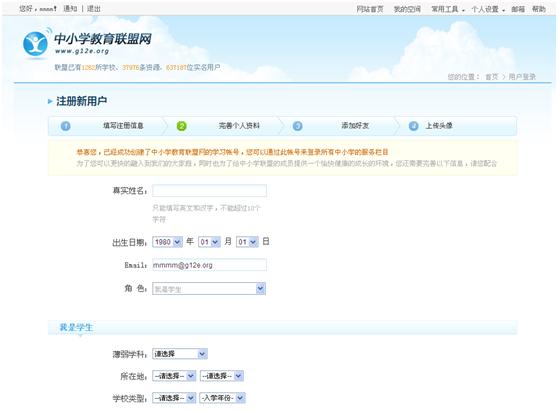Screen dimensions: 558x412
Task: Click the site logo icon
Action: point(35,44)
